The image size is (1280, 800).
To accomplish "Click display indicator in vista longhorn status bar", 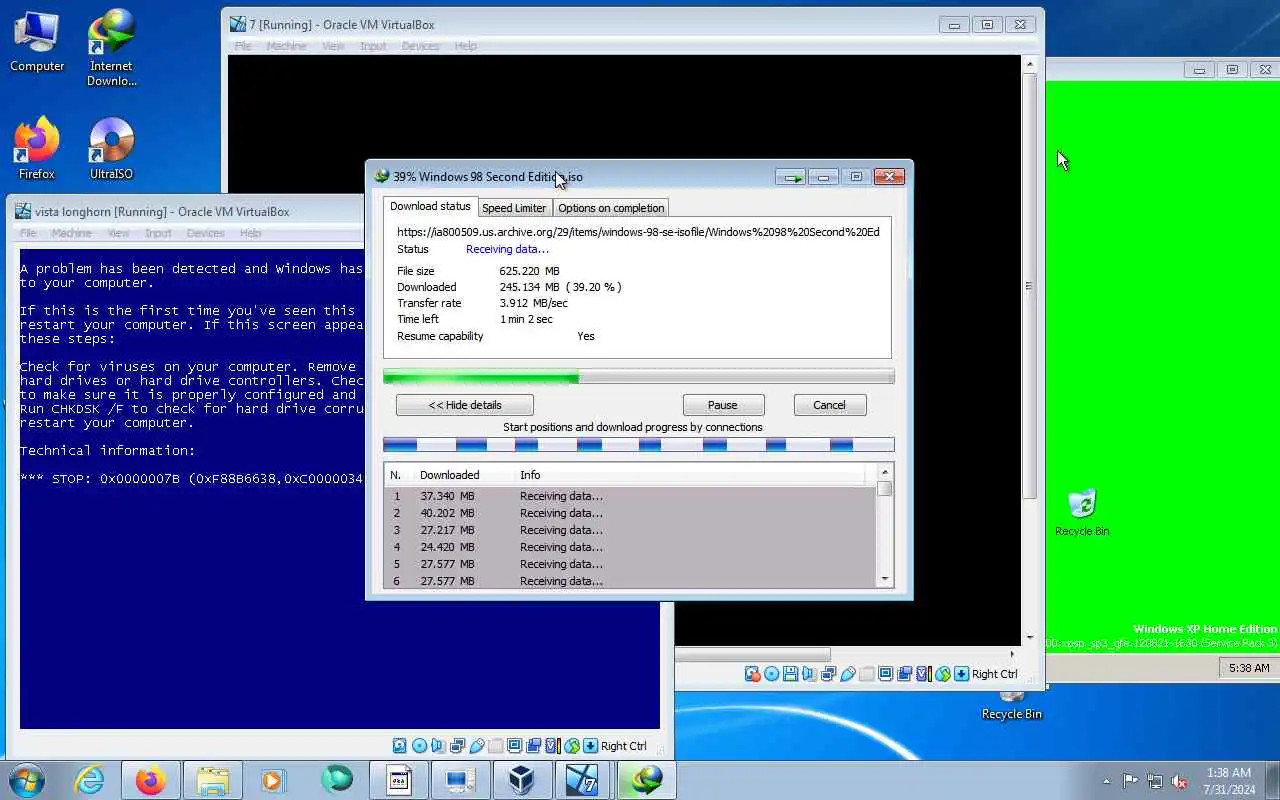I will coord(514,746).
